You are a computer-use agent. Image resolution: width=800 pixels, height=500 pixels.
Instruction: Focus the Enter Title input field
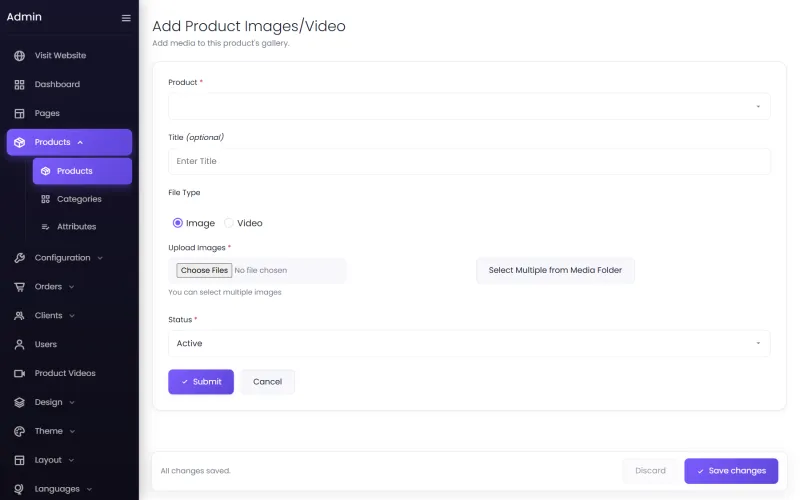point(469,161)
